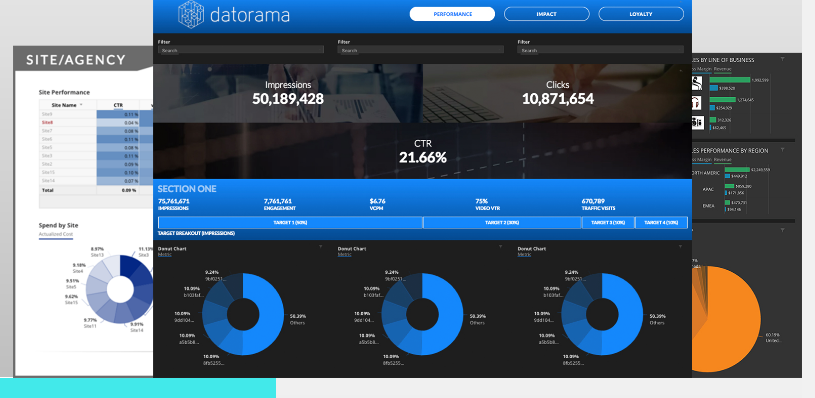Click Metric link under middle Donut Chart
This screenshot has height=398, width=815.
coord(344,255)
